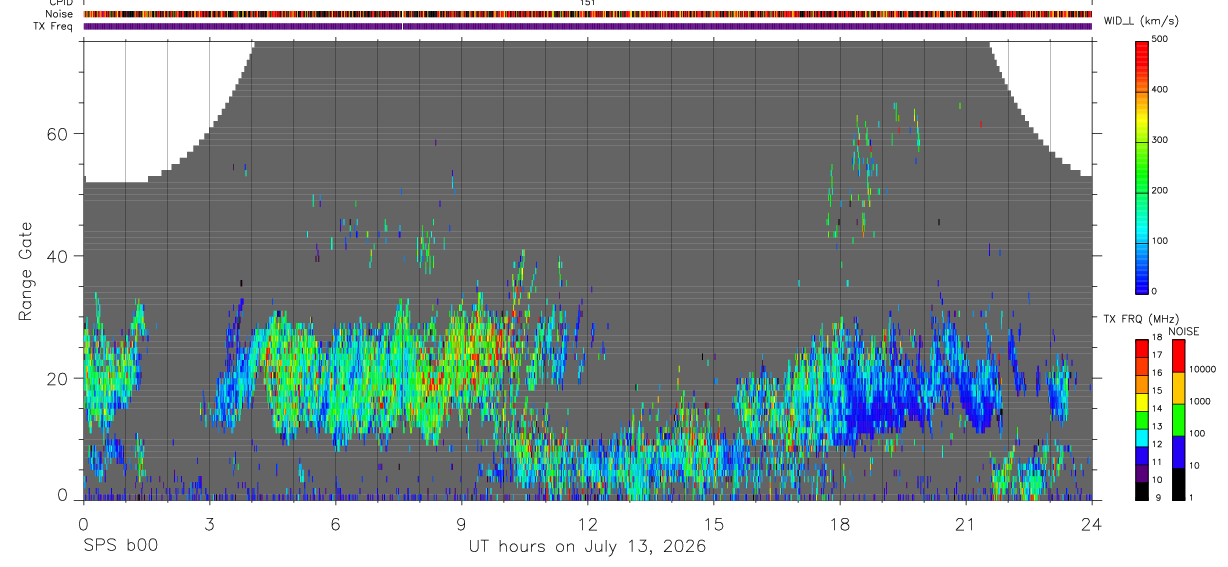Screen dimensions: 1228x567
Task: Click the x-axis tick label 3
Action: click(x=209, y=524)
